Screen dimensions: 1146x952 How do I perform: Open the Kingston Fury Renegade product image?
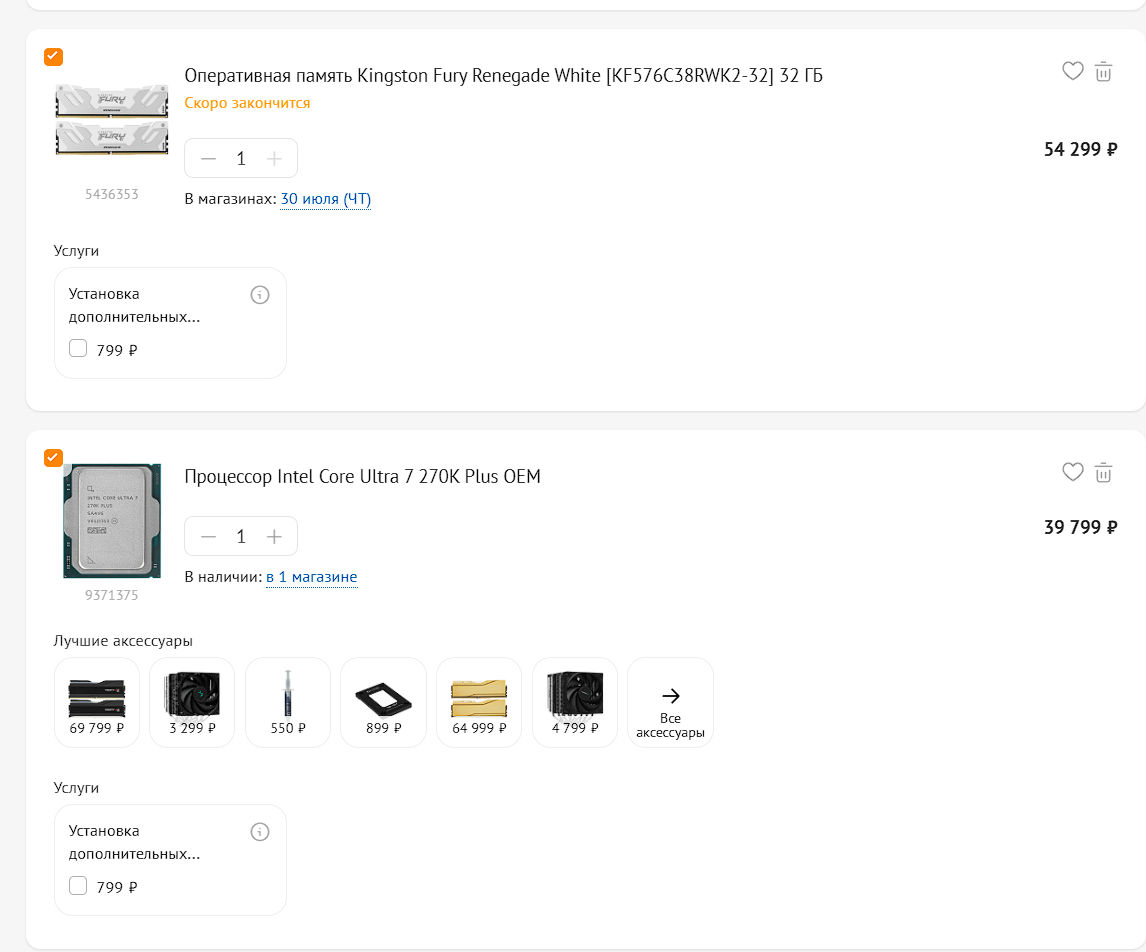(x=112, y=120)
